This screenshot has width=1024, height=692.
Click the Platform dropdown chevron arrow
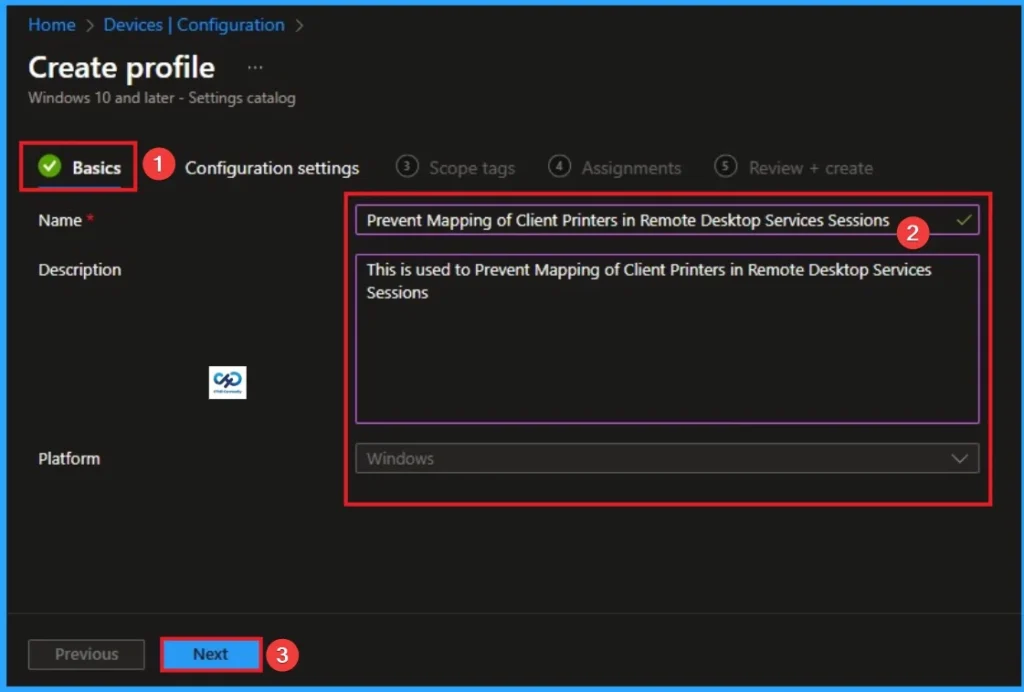click(x=961, y=458)
